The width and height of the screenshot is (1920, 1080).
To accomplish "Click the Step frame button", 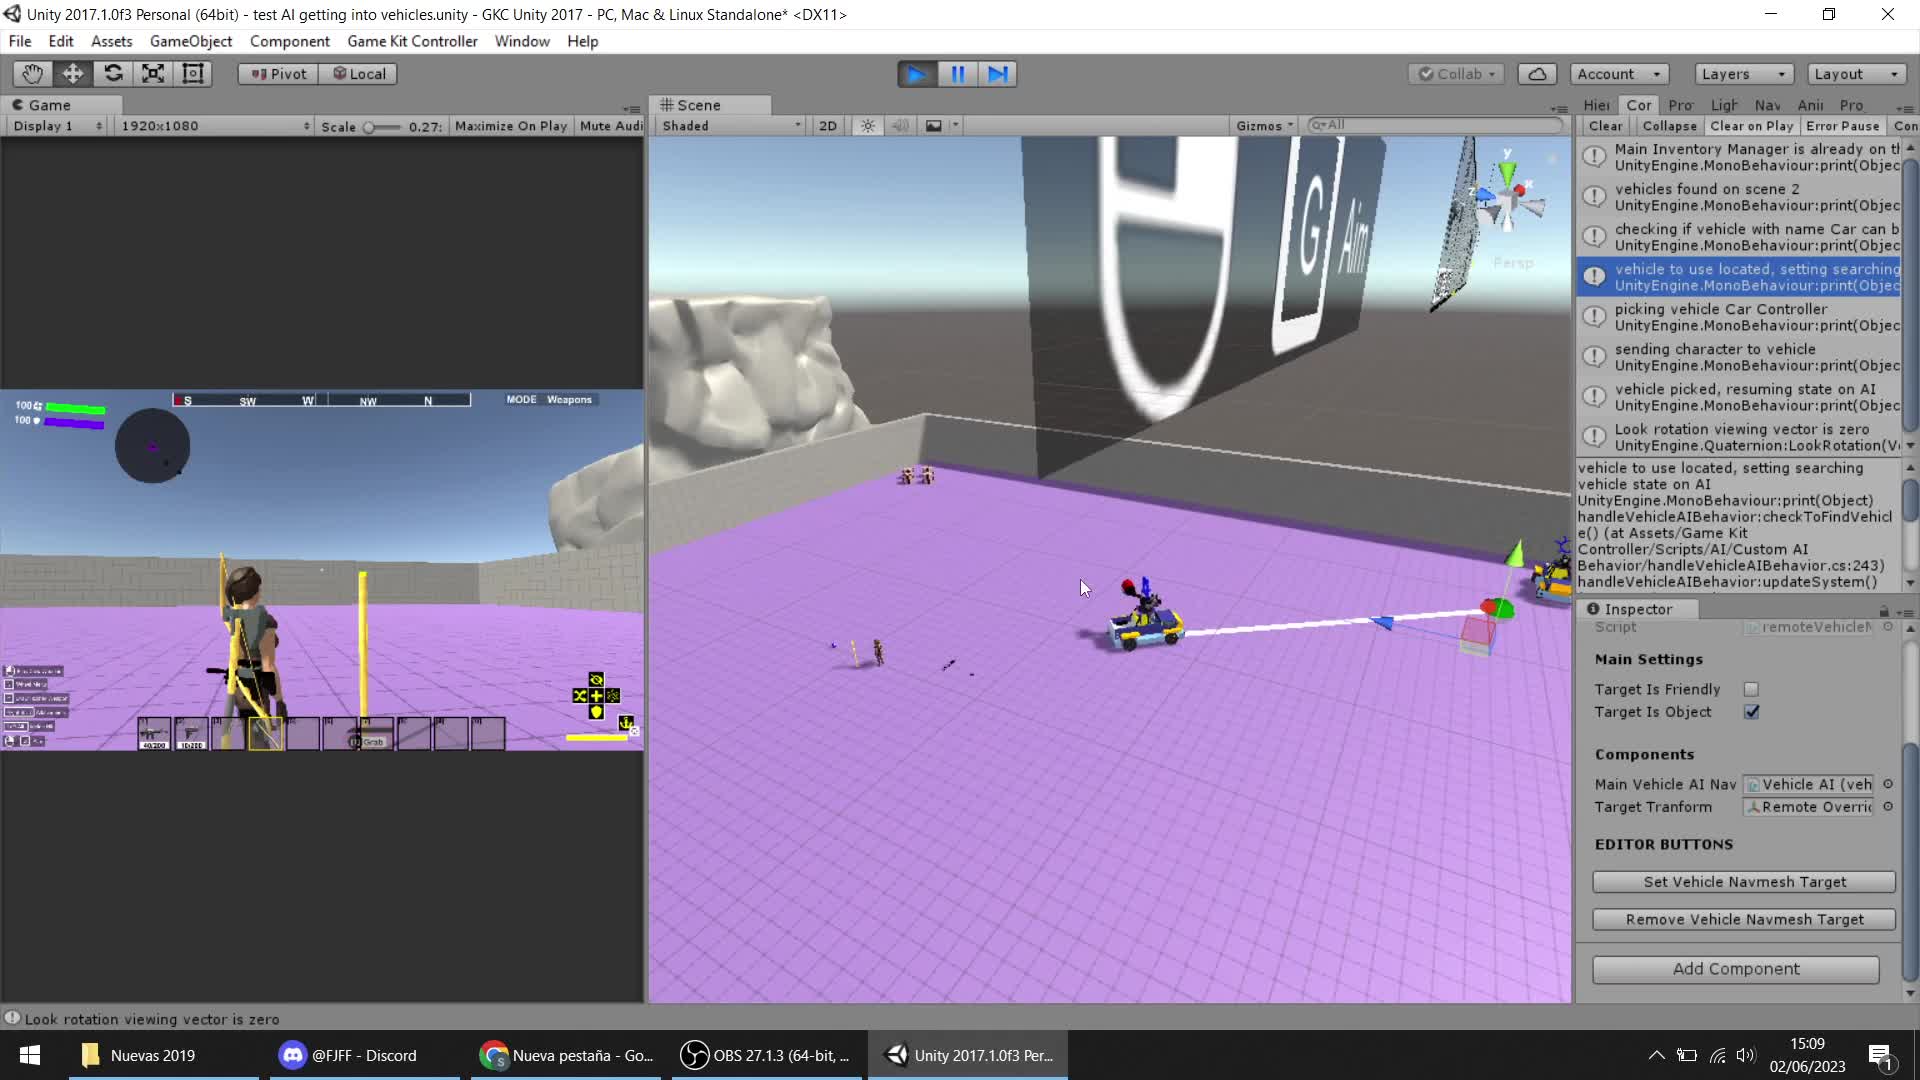I will pos(998,74).
